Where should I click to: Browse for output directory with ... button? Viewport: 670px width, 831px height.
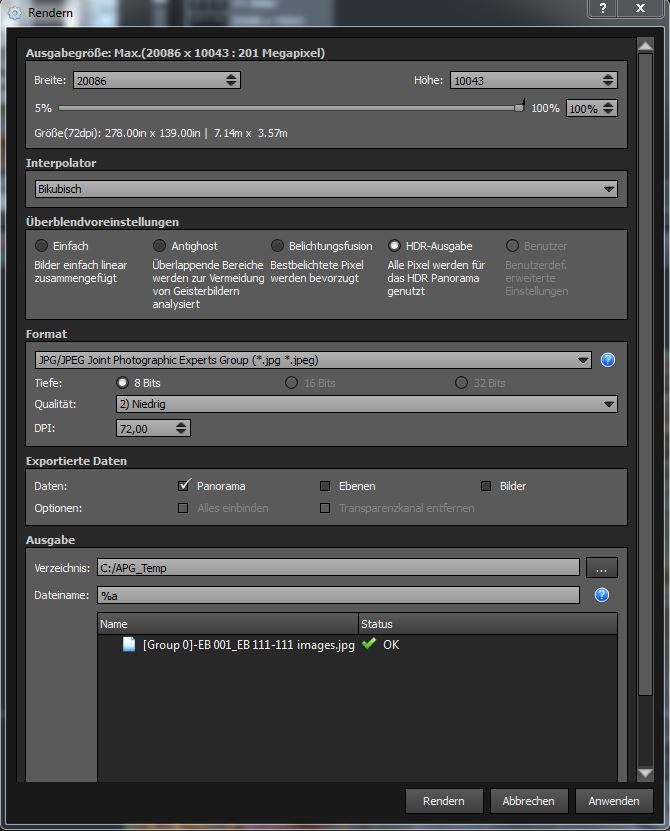[x=601, y=568]
